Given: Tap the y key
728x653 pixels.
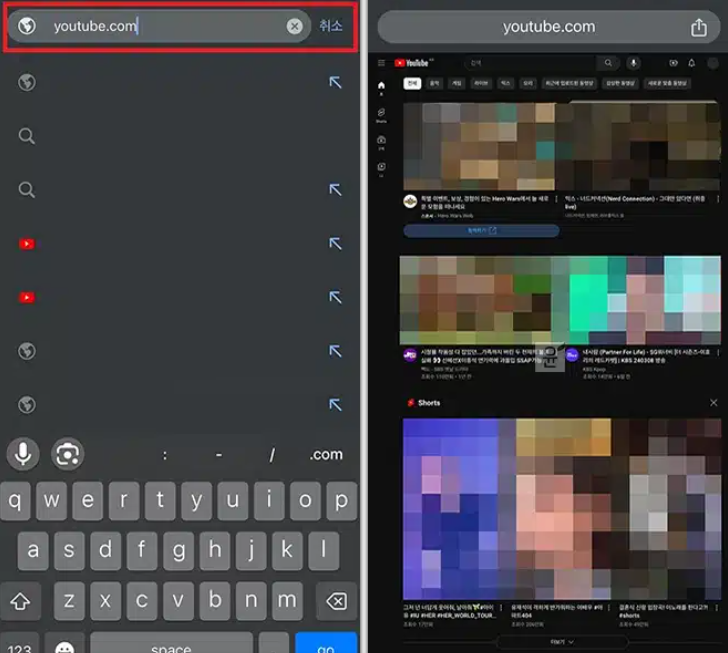Looking at the screenshot, I should point(196,500).
